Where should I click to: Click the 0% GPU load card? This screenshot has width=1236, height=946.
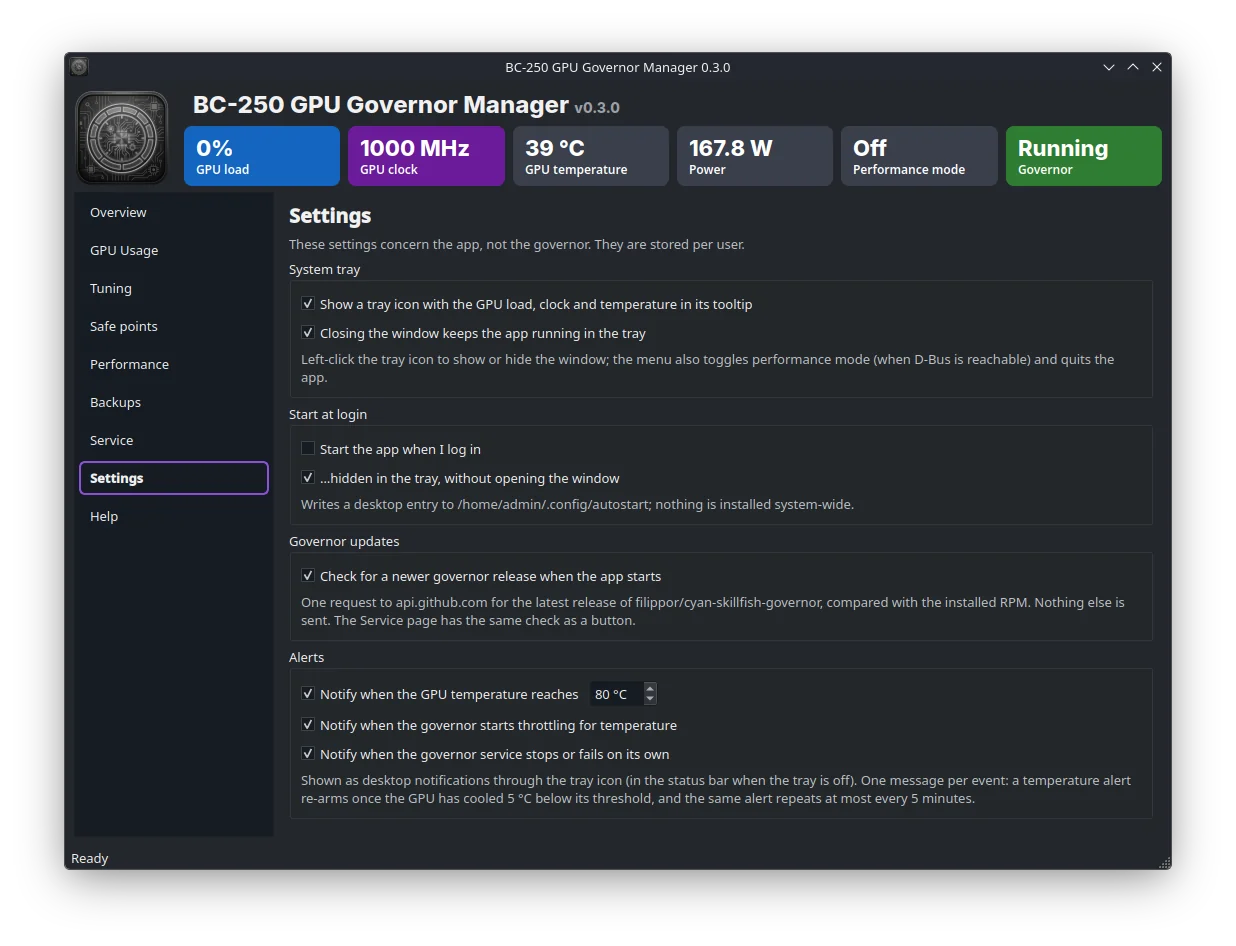point(262,156)
